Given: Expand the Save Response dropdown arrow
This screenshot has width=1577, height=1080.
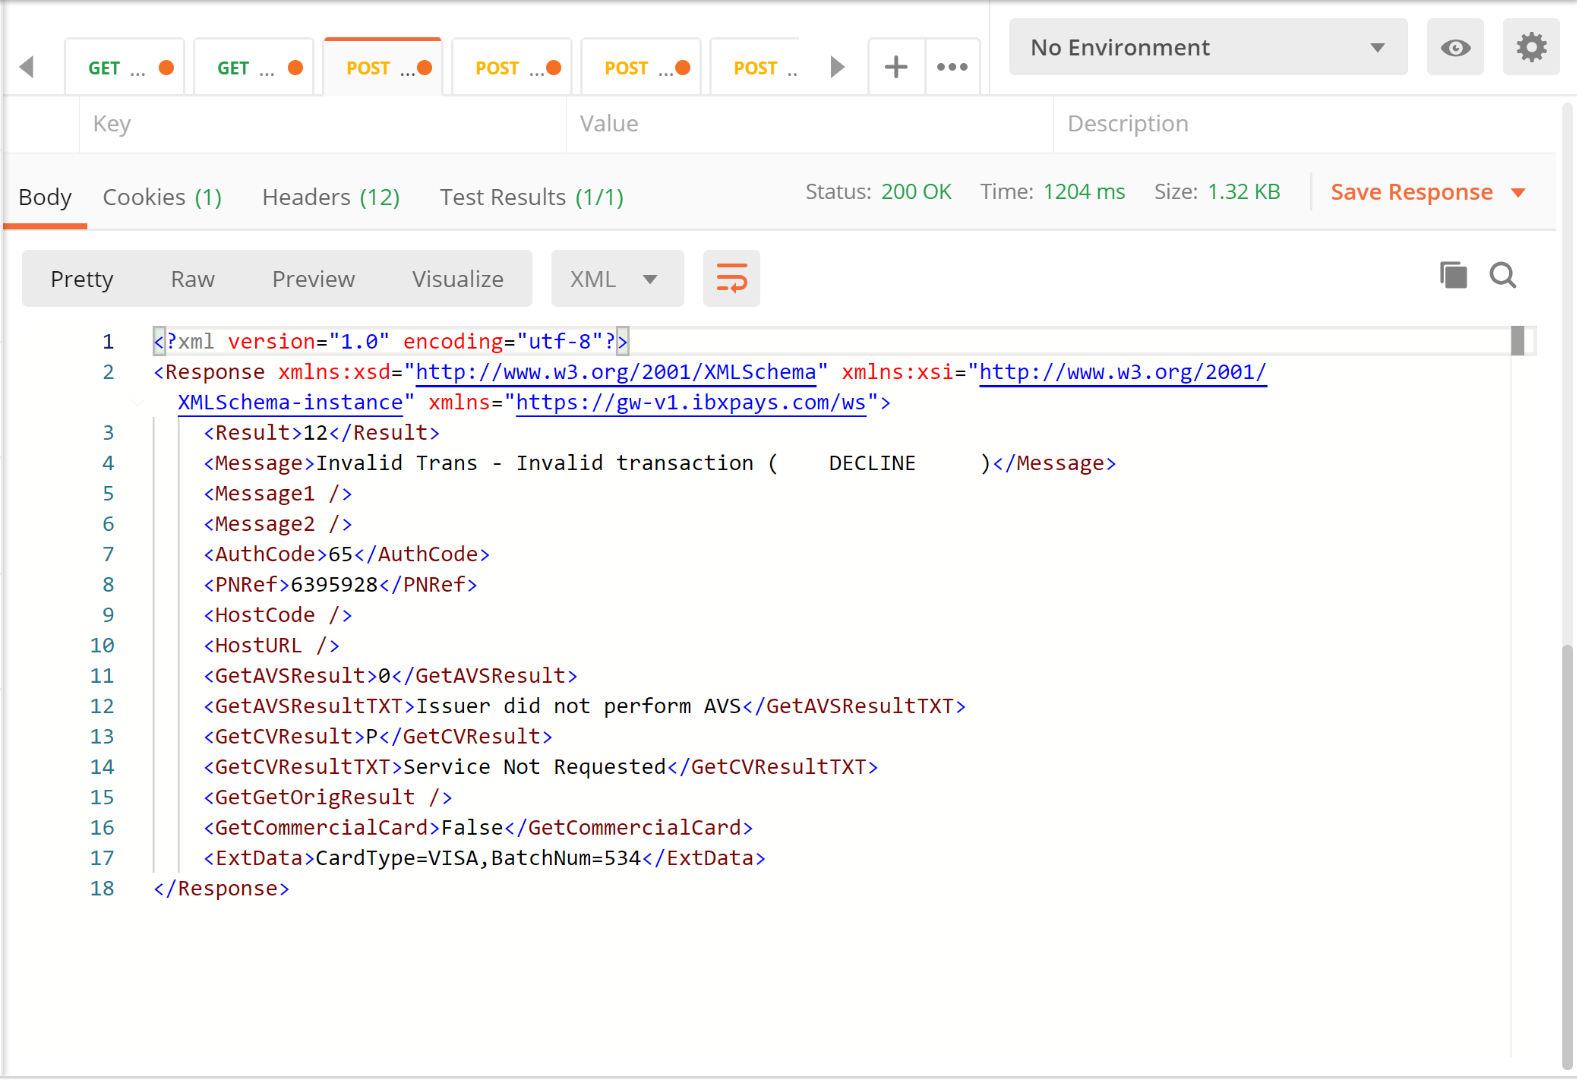Looking at the screenshot, I should 1518,193.
